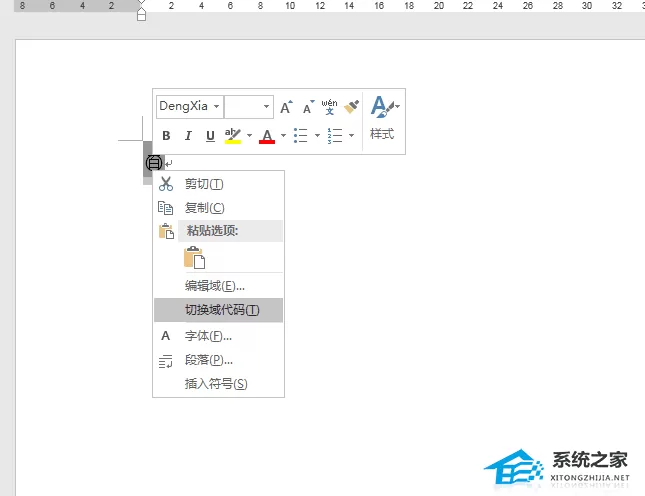Select the Format Painter brush
Viewport: 645px width, 496px height.
pyautogui.click(x=351, y=107)
